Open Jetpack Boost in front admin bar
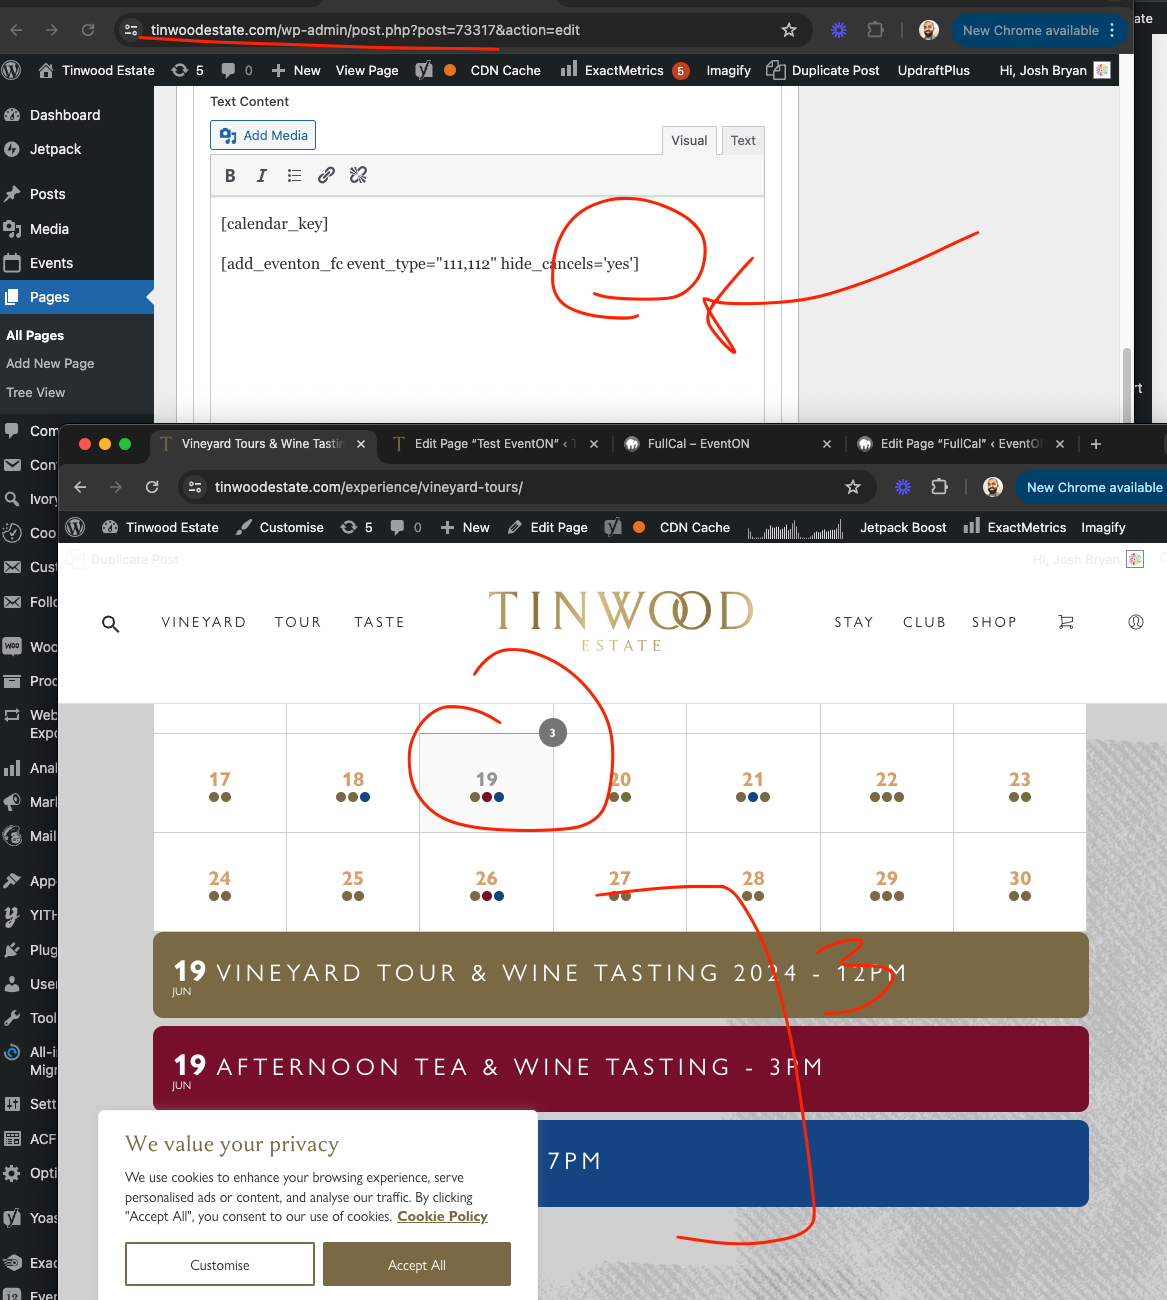Screen dimensions: 1167x1300 (x=903, y=527)
